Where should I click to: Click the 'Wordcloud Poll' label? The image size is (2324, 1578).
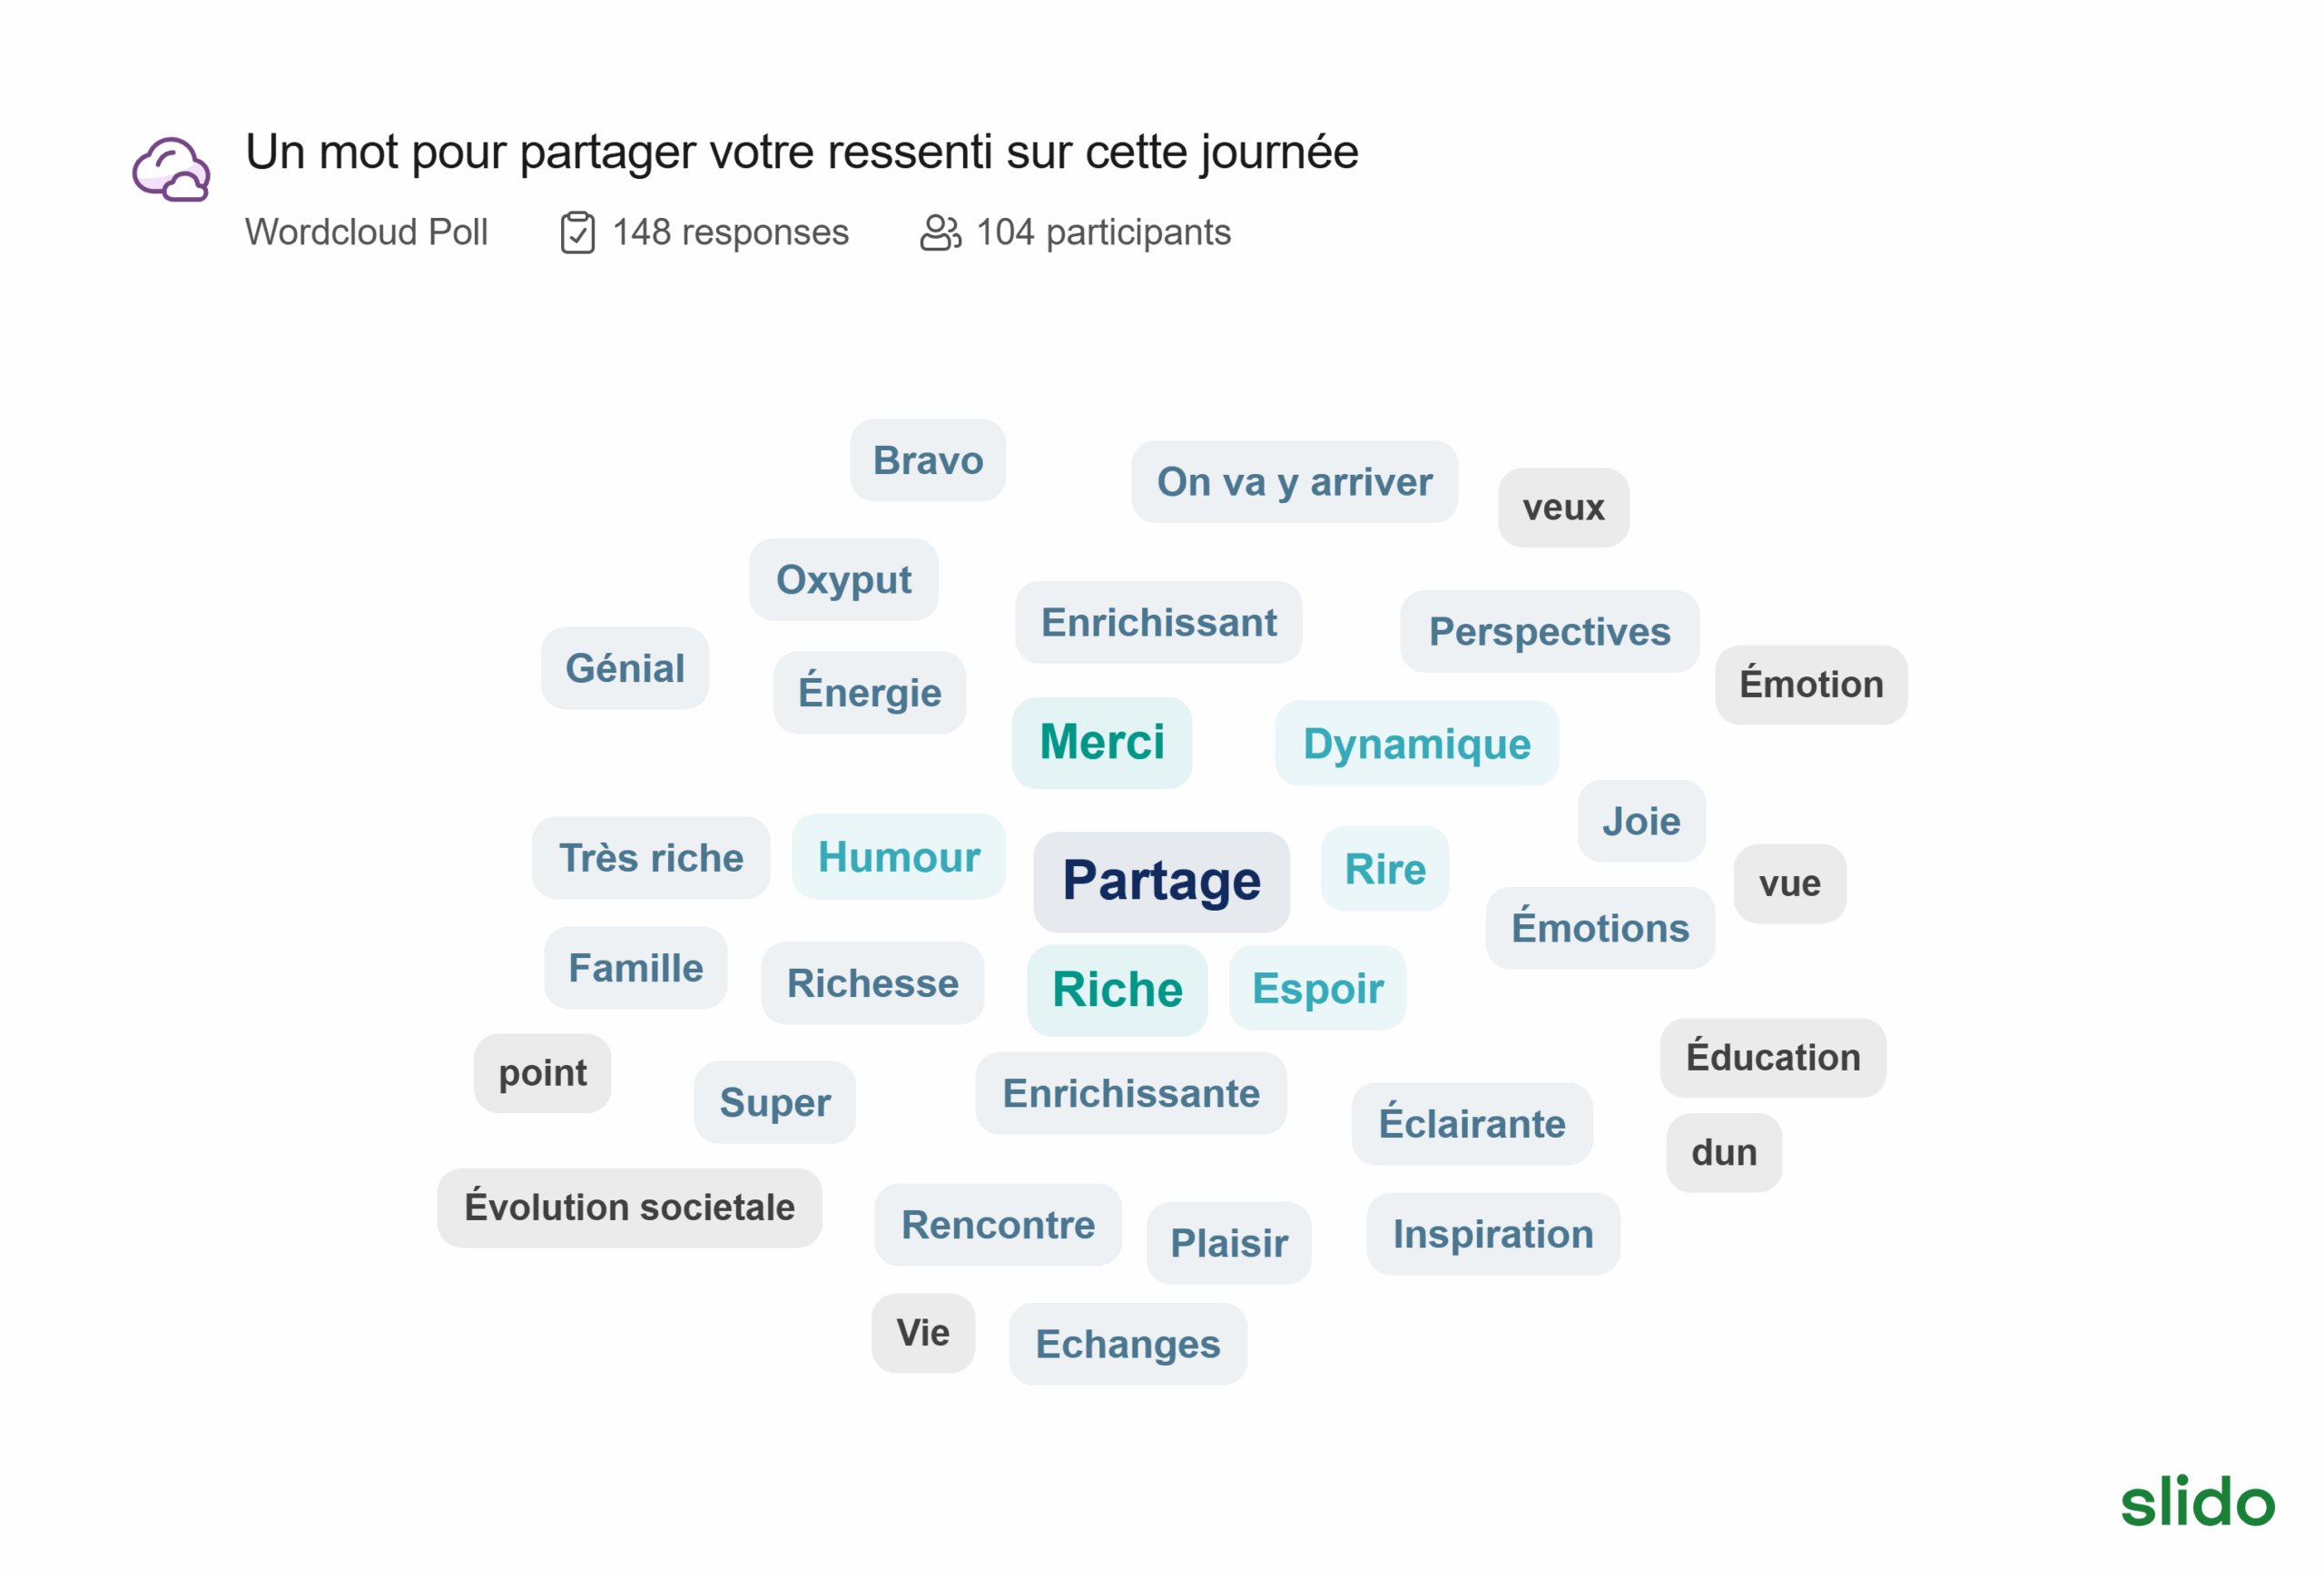coord(366,233)
